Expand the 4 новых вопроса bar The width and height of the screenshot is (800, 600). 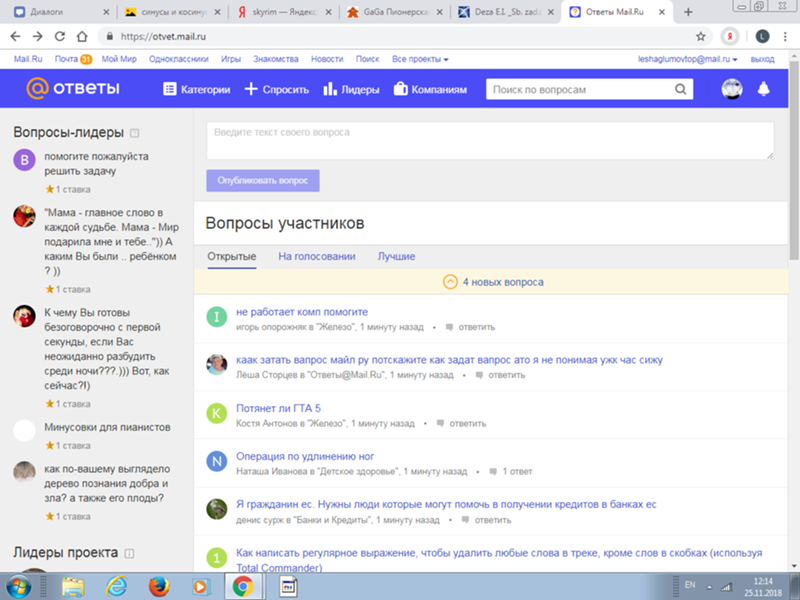click(x=491, y=282)
